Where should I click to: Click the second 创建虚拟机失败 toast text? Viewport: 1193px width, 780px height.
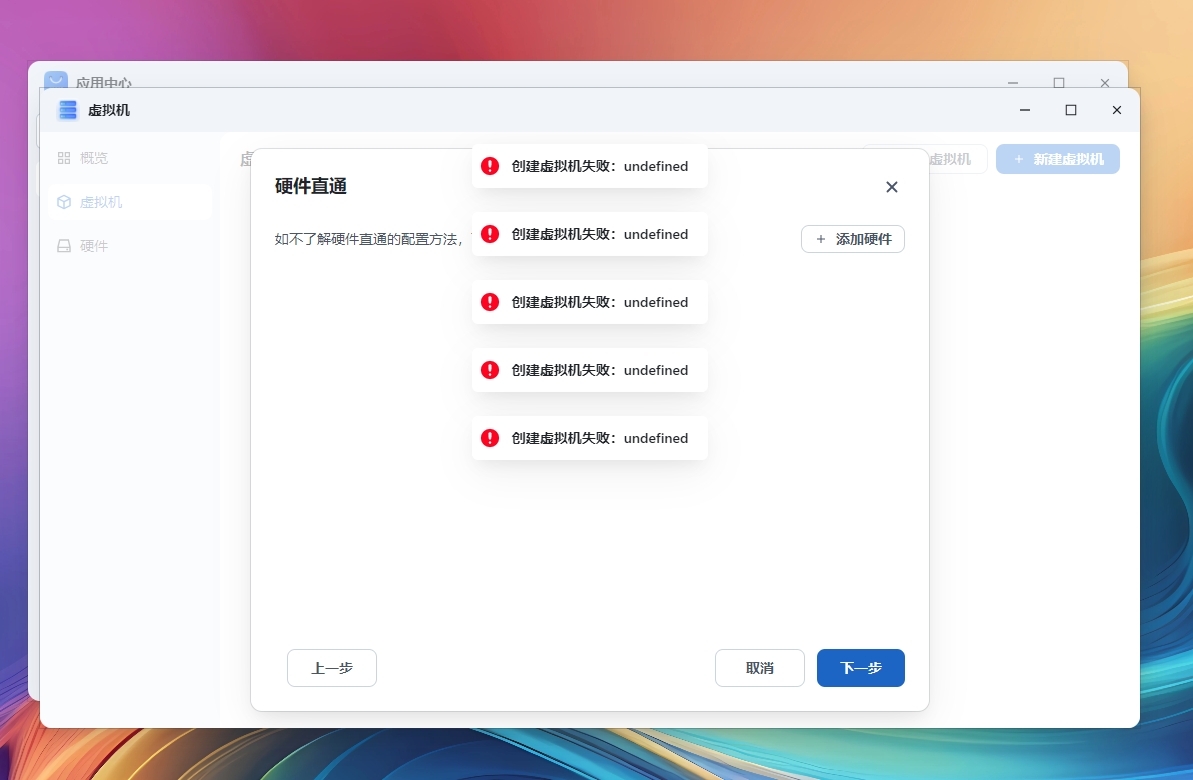599,234
